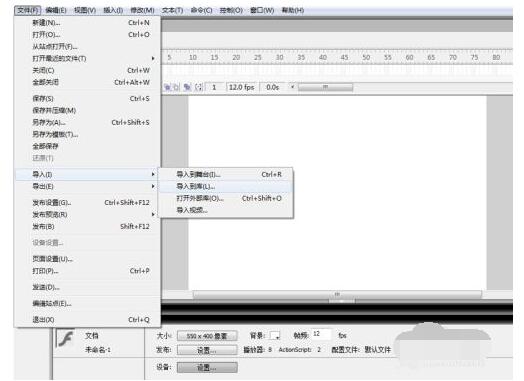Choose 发送(D)... menu entry

pyautogui.click(x=88, y=287)
